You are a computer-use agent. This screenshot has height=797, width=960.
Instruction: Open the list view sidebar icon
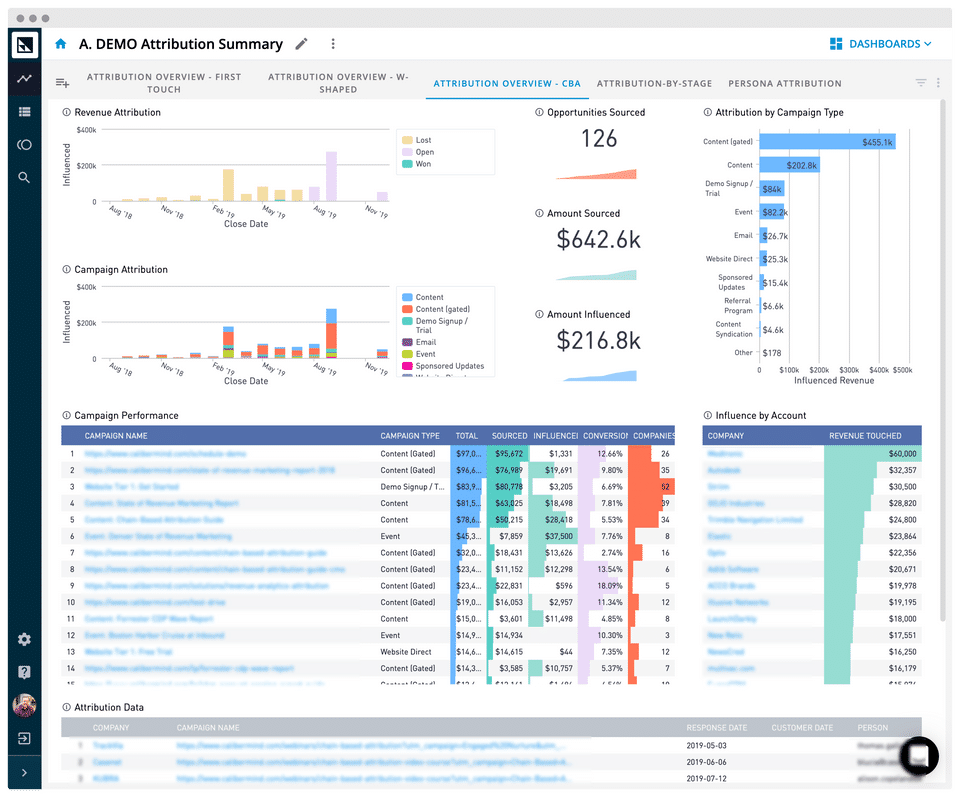[x=24, y=111]
